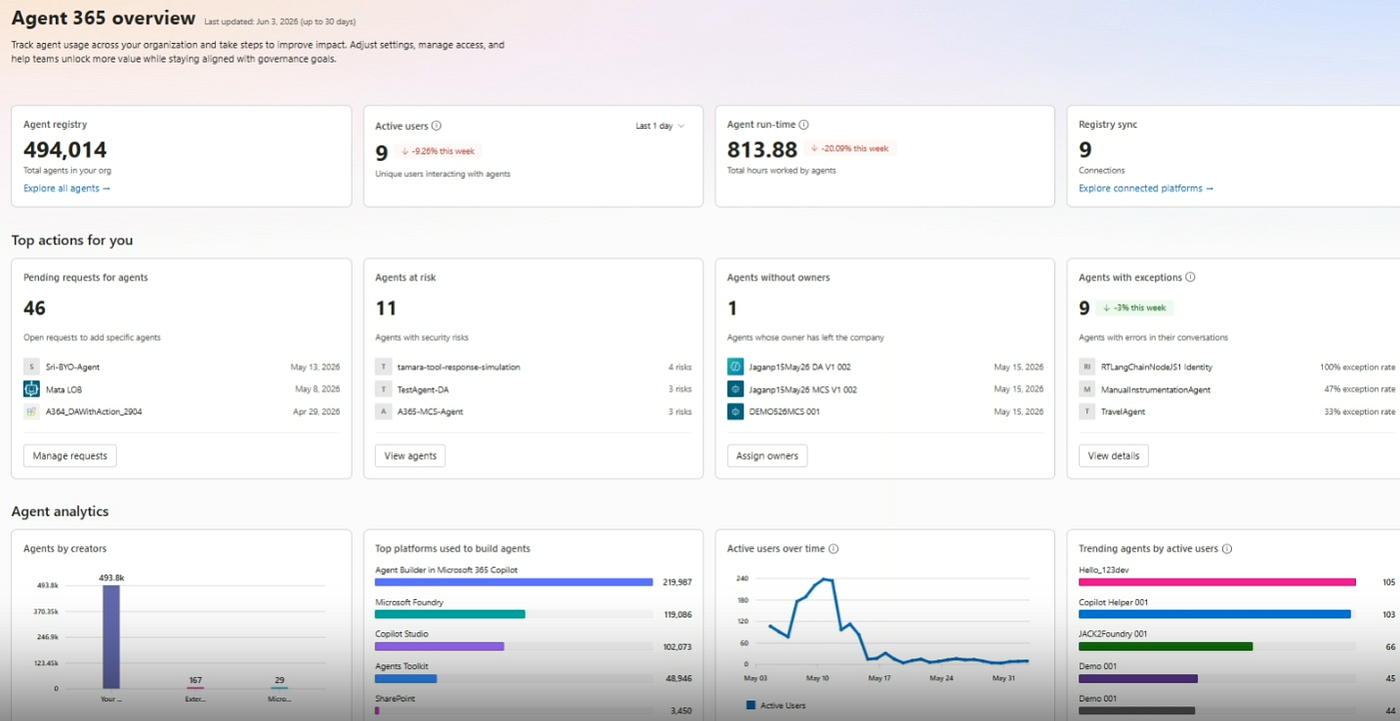Click the Assign owners button
Image resolution: width=1400 pixels, height=721 pixels.
click(x=767, y=456)
